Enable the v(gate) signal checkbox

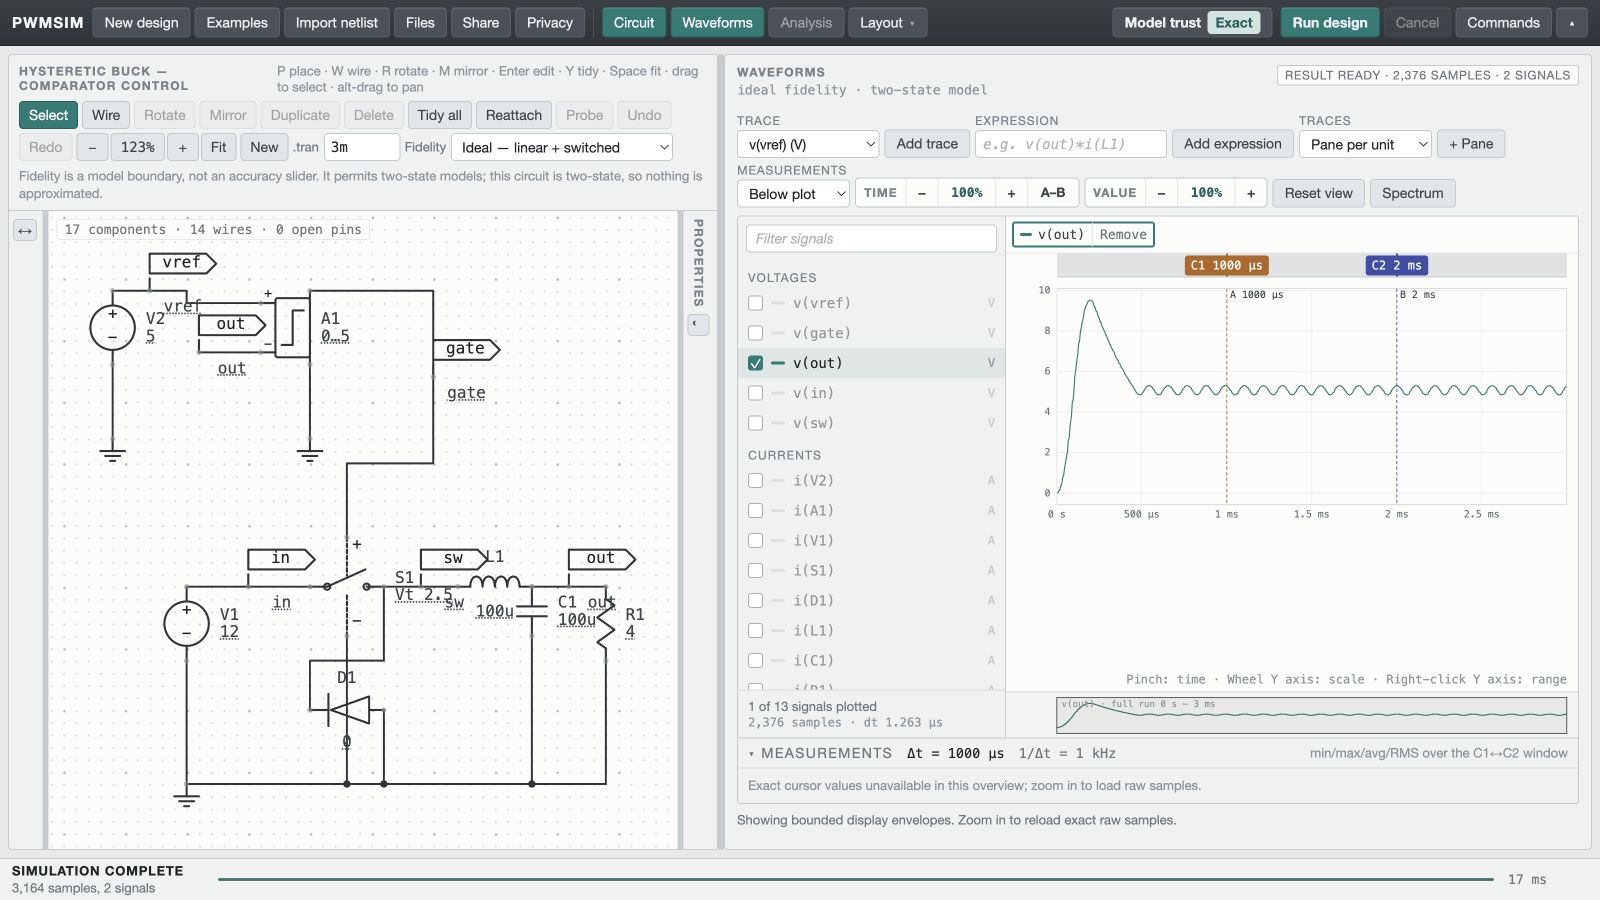(x=756, y=333)
